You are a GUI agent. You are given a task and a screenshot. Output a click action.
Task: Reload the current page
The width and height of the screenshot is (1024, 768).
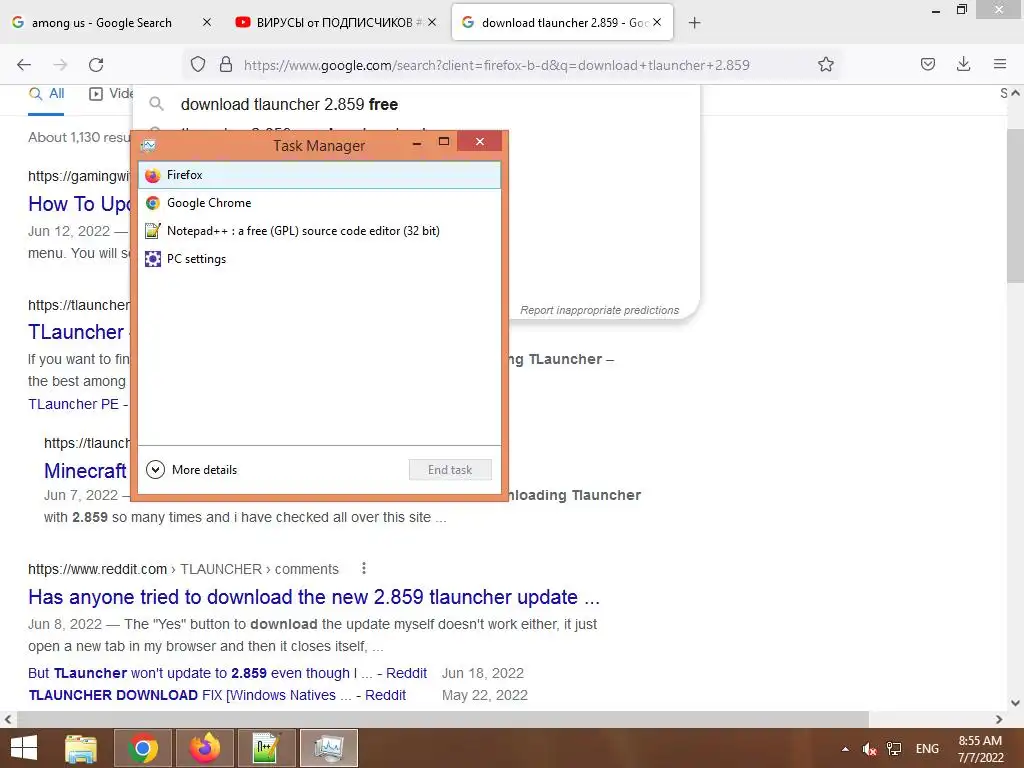[x=96, y=65]
